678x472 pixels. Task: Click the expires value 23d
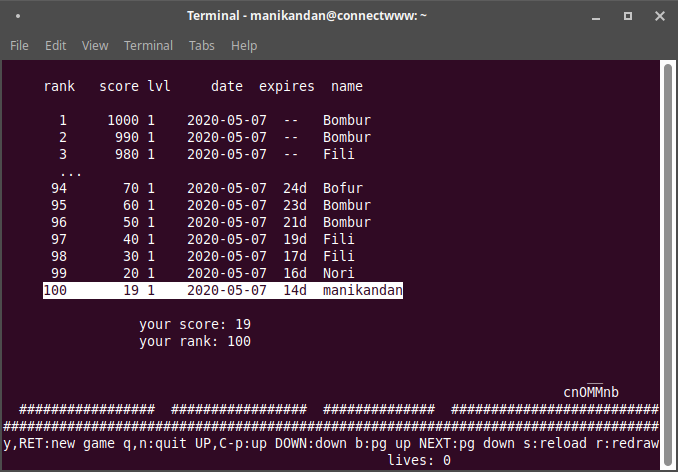tap(295, 205)
